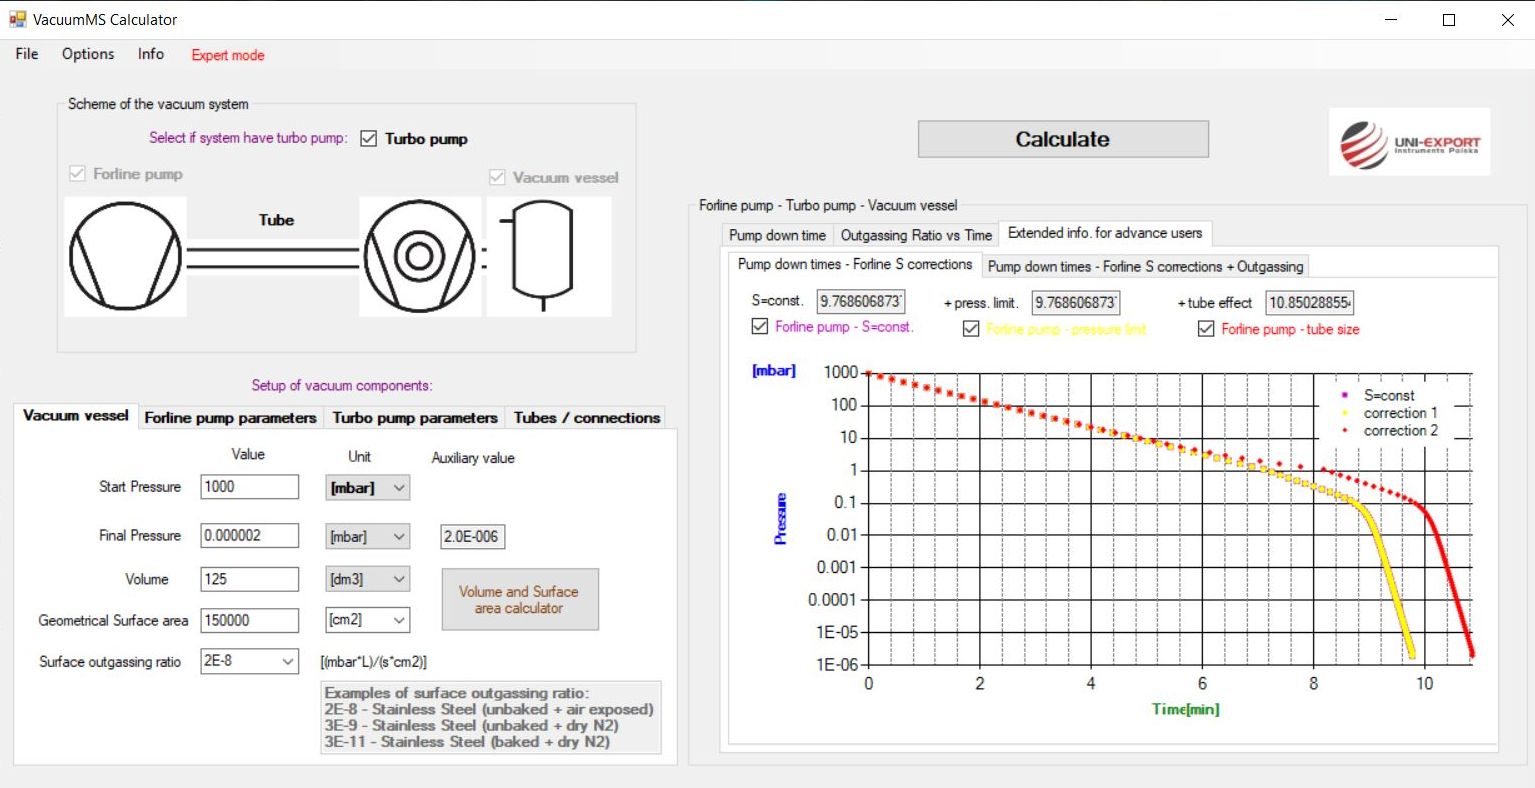The height and width of the screenshot is (788, 1535).
Task: Select Extended info. for advance users tab
Action: pos(1105,233)
